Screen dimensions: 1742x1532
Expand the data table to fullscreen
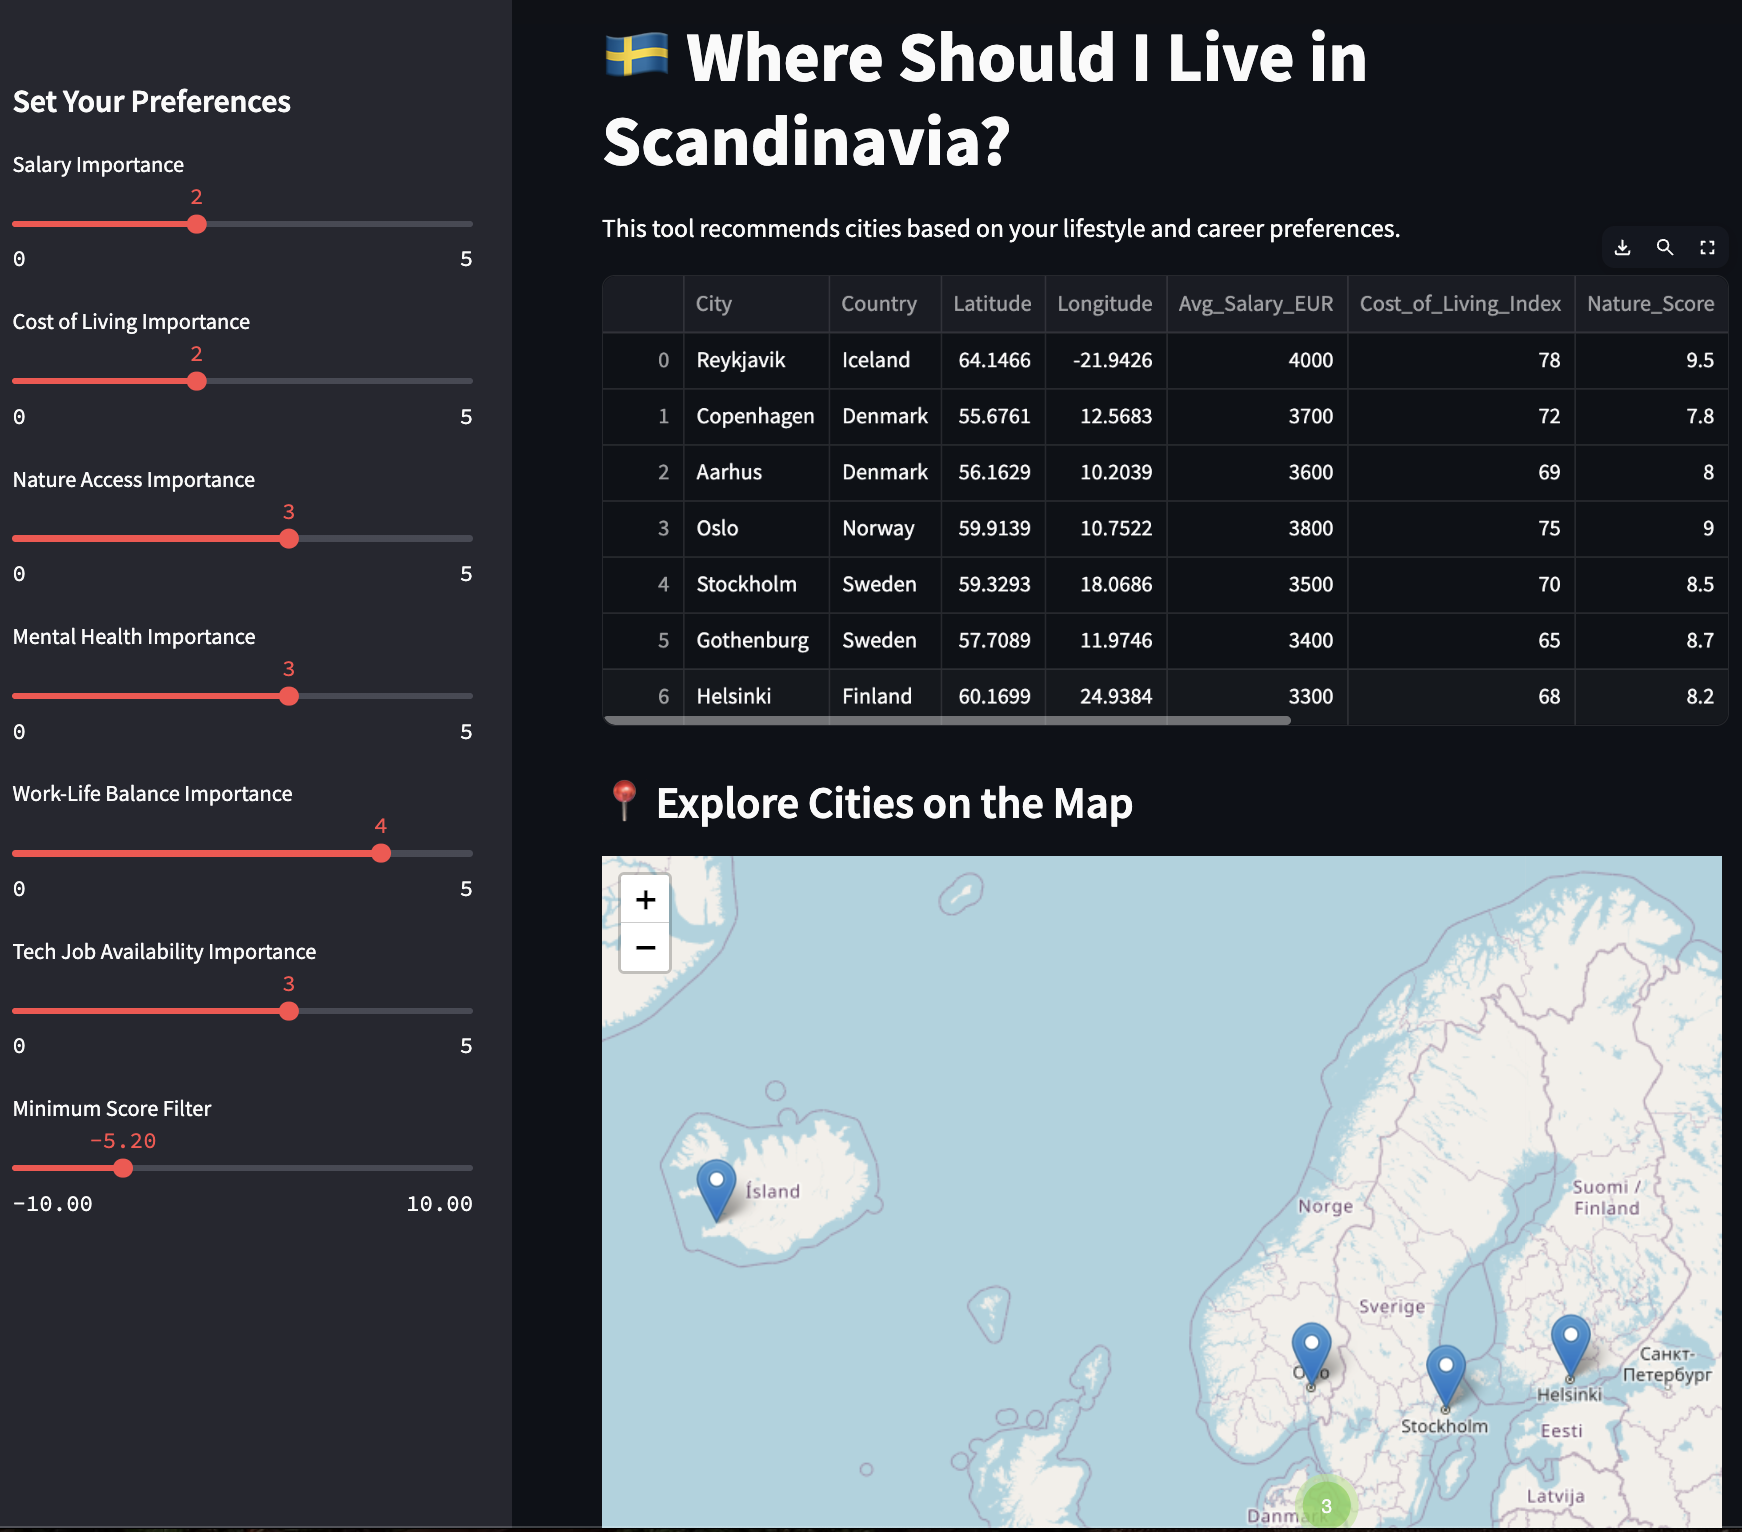(1707, 247)
